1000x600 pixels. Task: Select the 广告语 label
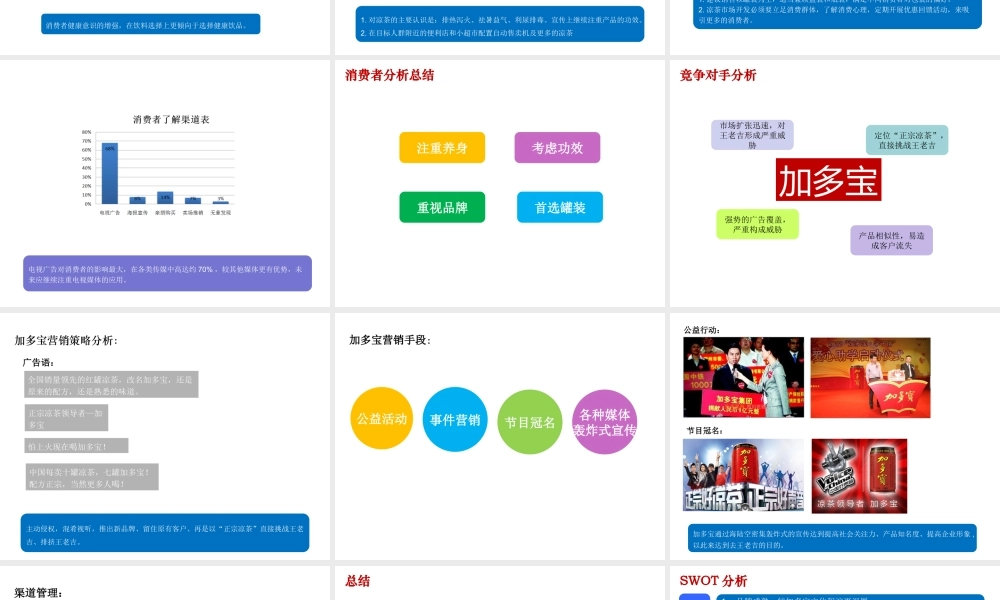coord(39,362)
